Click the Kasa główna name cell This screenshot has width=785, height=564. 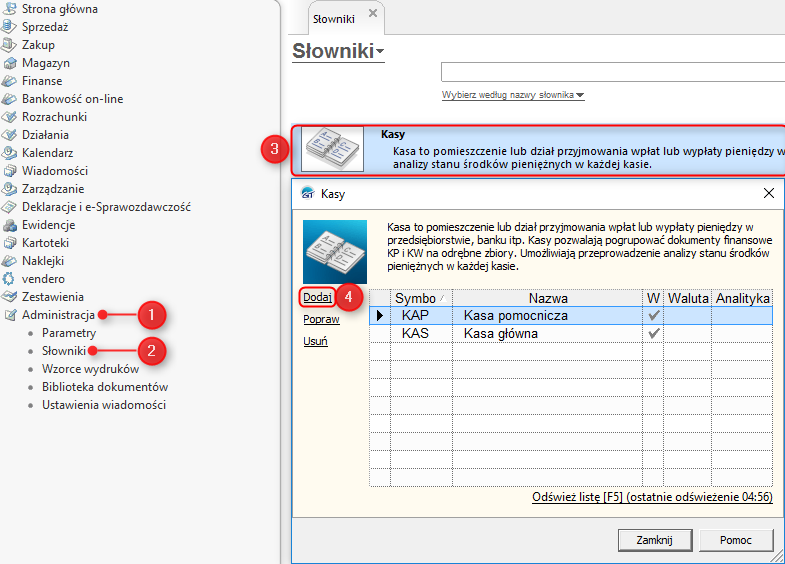548,333
